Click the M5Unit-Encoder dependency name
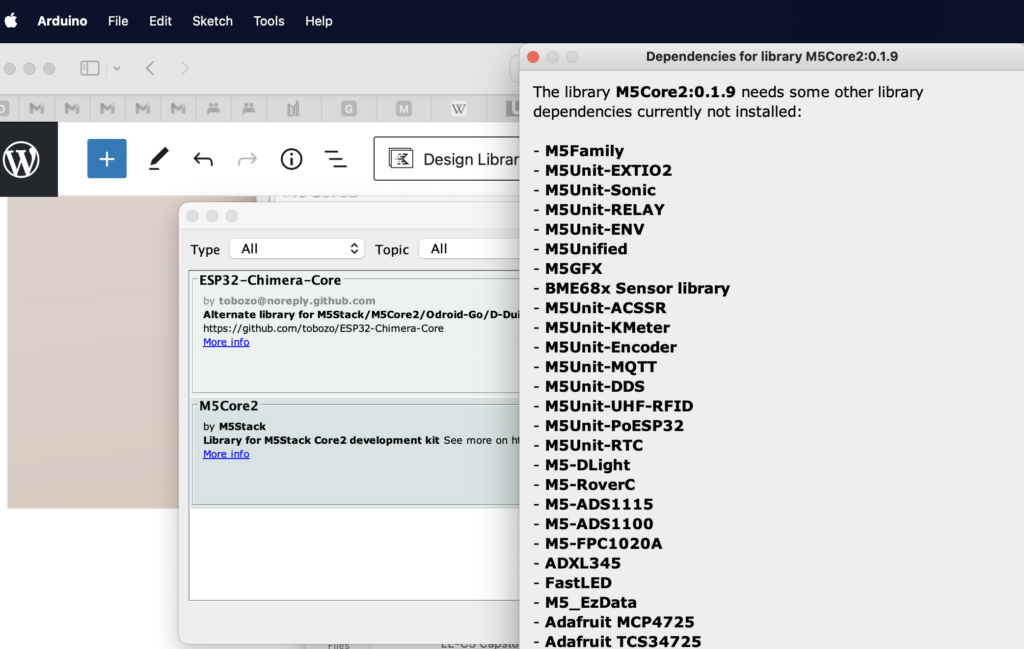1024x649 pixels. [611, 347]
